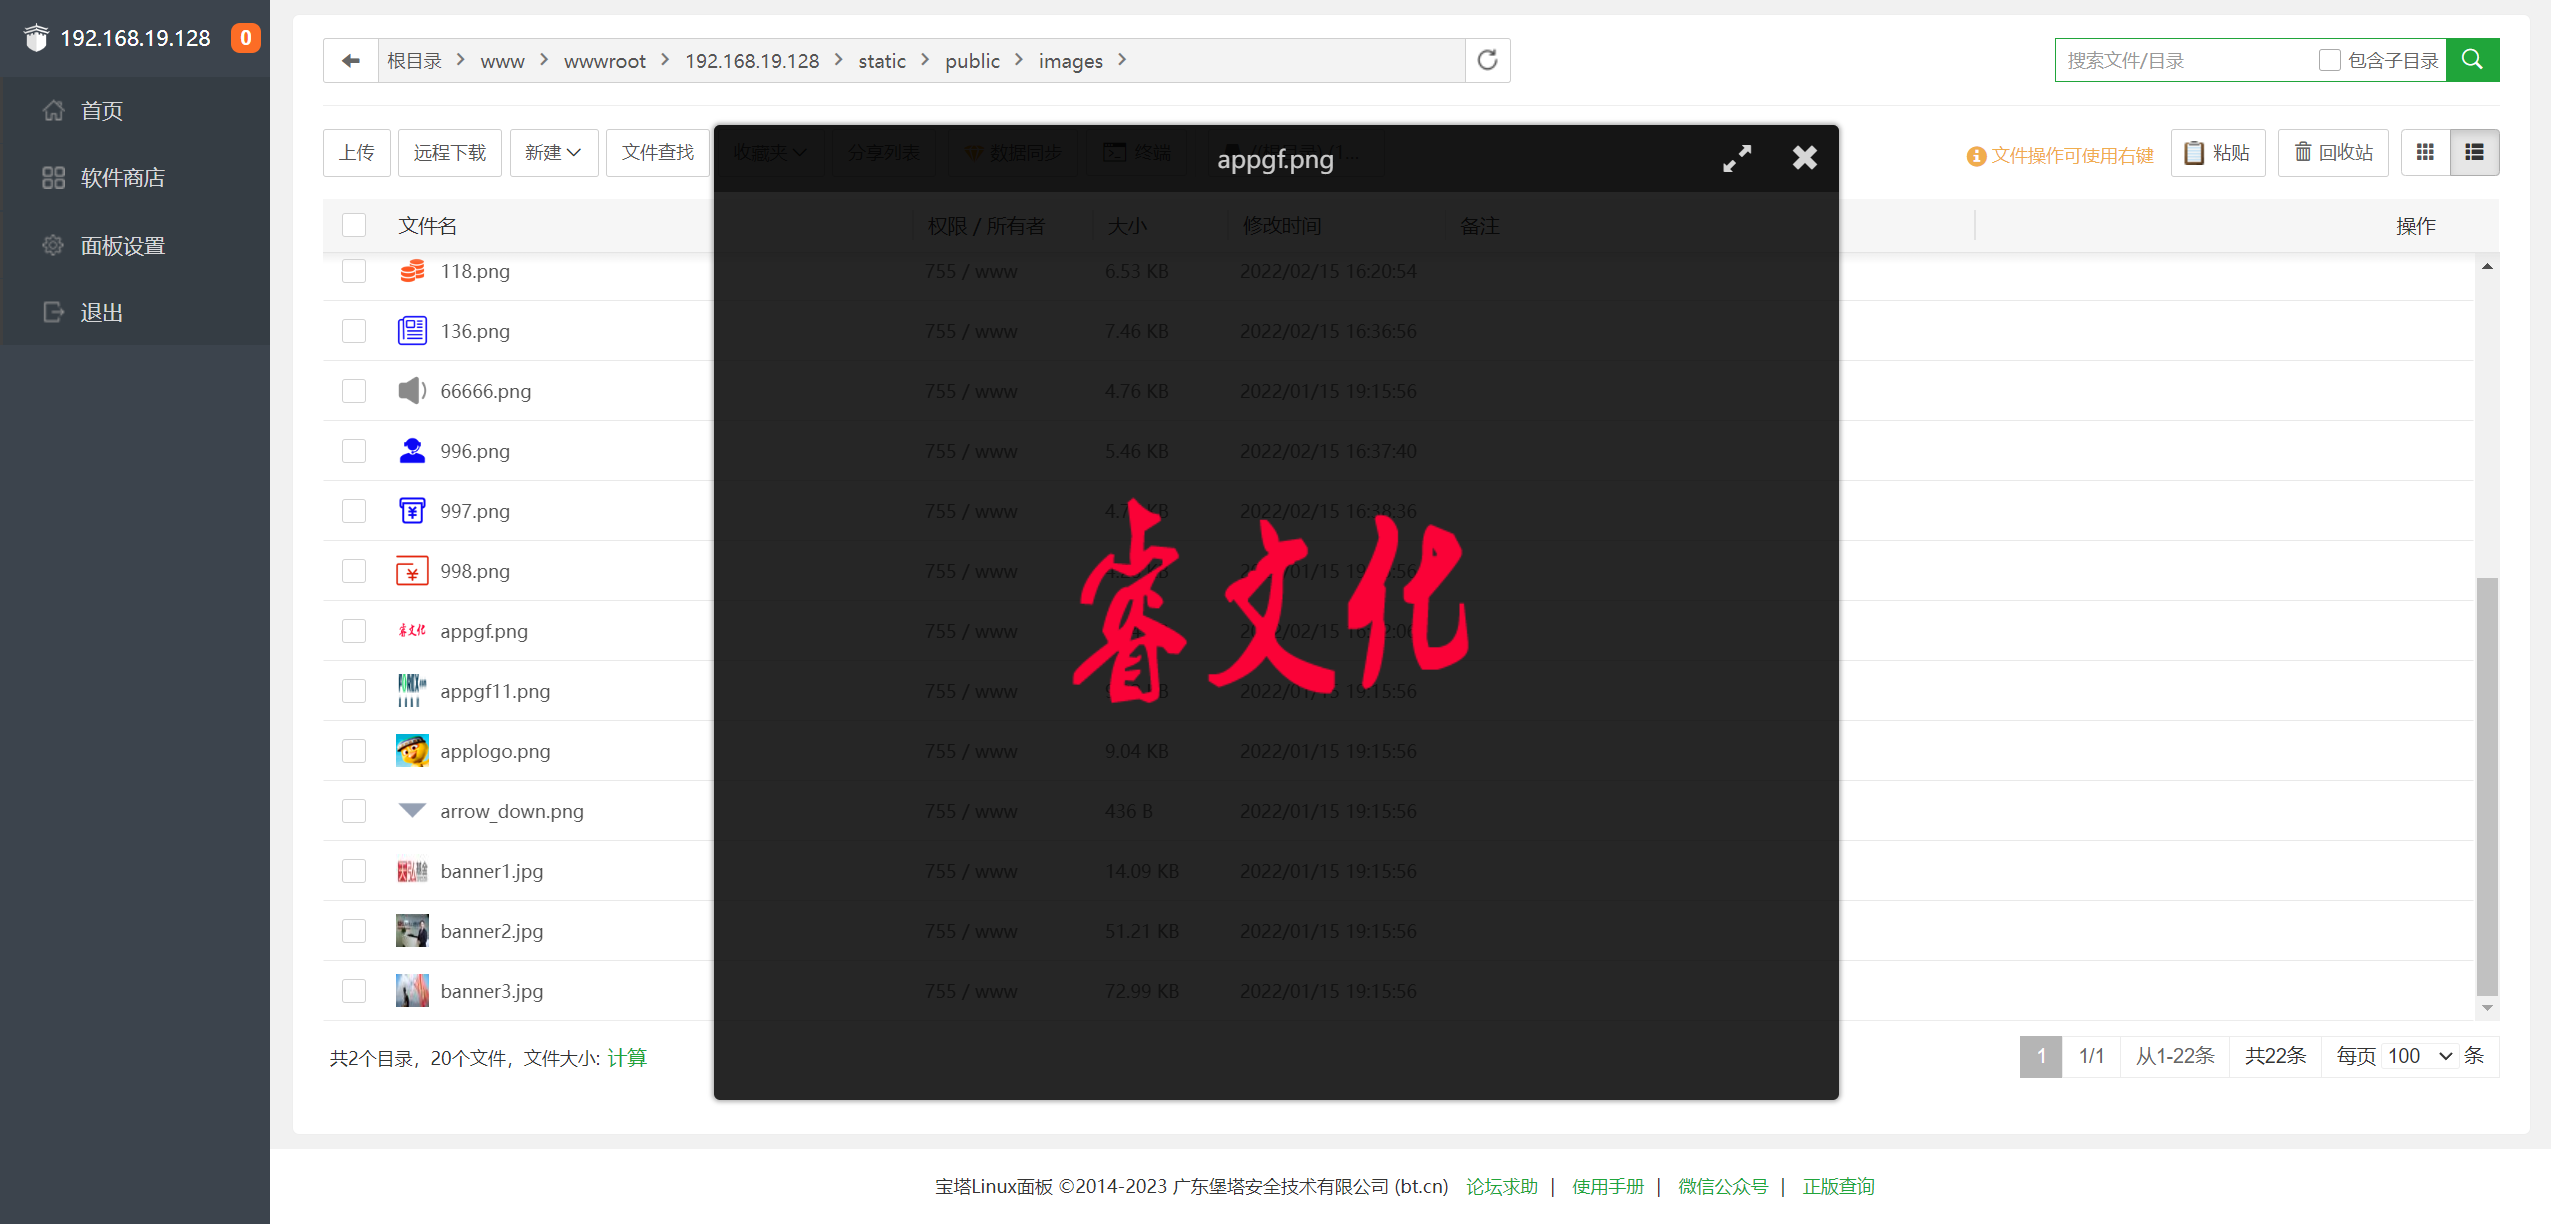Image resolution: width=2551 pixels, height=1224 pixels.
Task: Open the Recycle Bin (回收站)
Action: 2333,152
